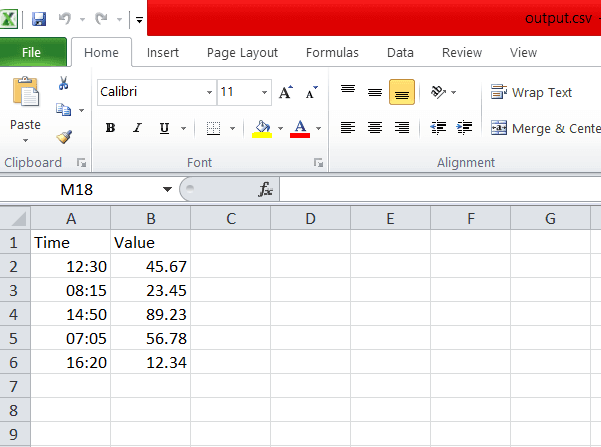The height and width of the screenshot is (447, 601).
Task: Open the Review tab
Action: point(462,53)
